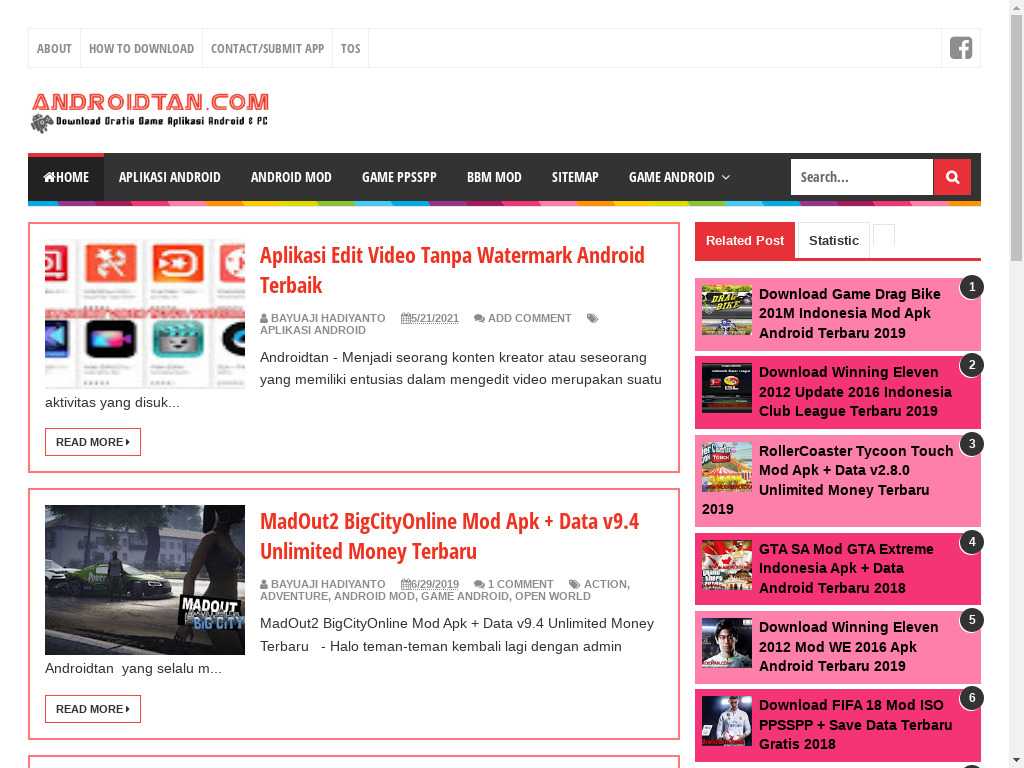Switch to the Statistic tab
This screenshot has width=1024, height=768.
pos(833,240)
